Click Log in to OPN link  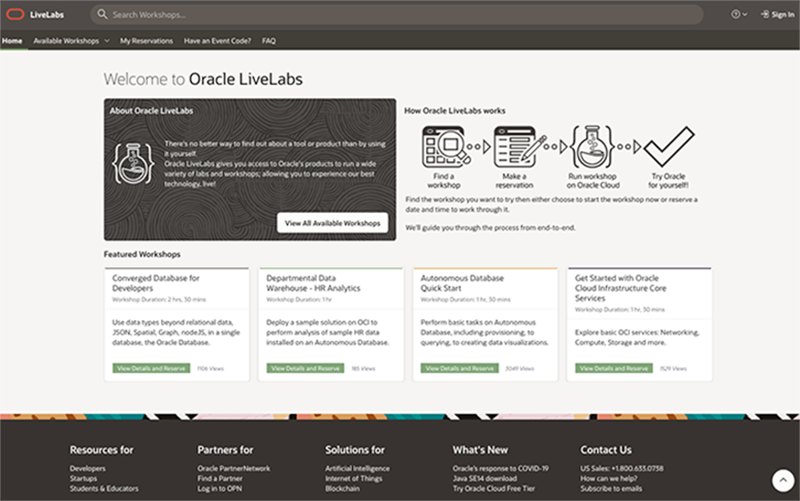pyautogui.click(x=219, y=489)
